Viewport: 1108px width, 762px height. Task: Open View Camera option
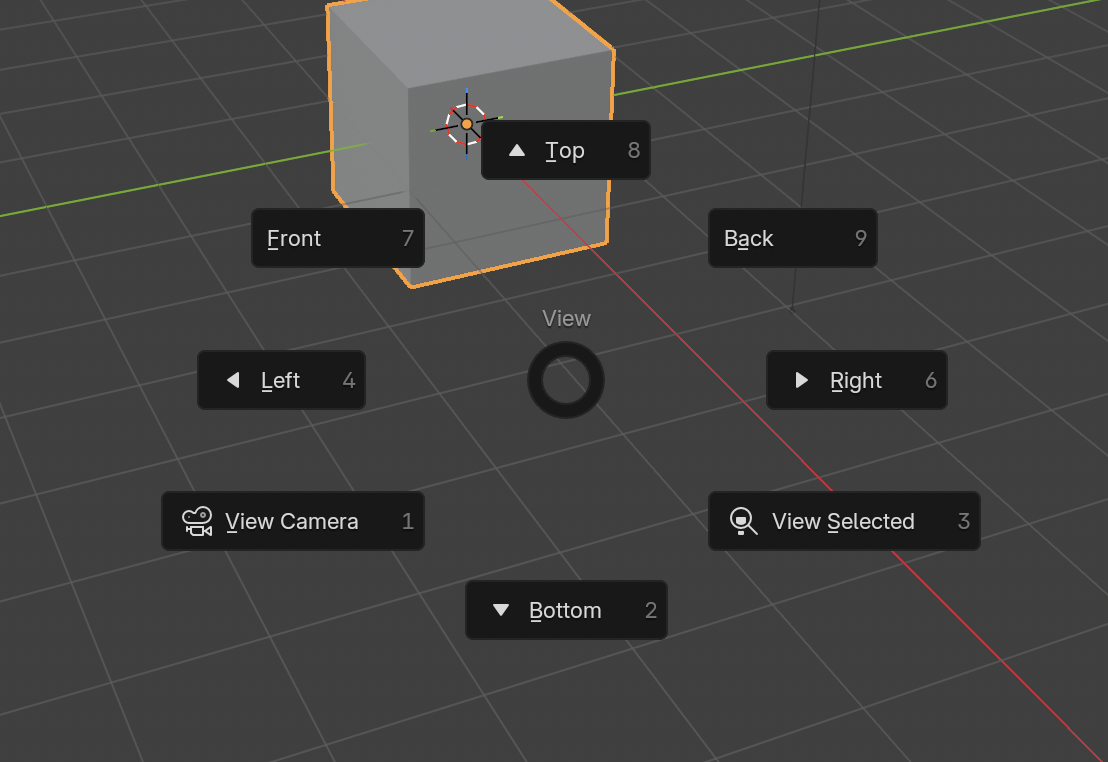[293, 521]
